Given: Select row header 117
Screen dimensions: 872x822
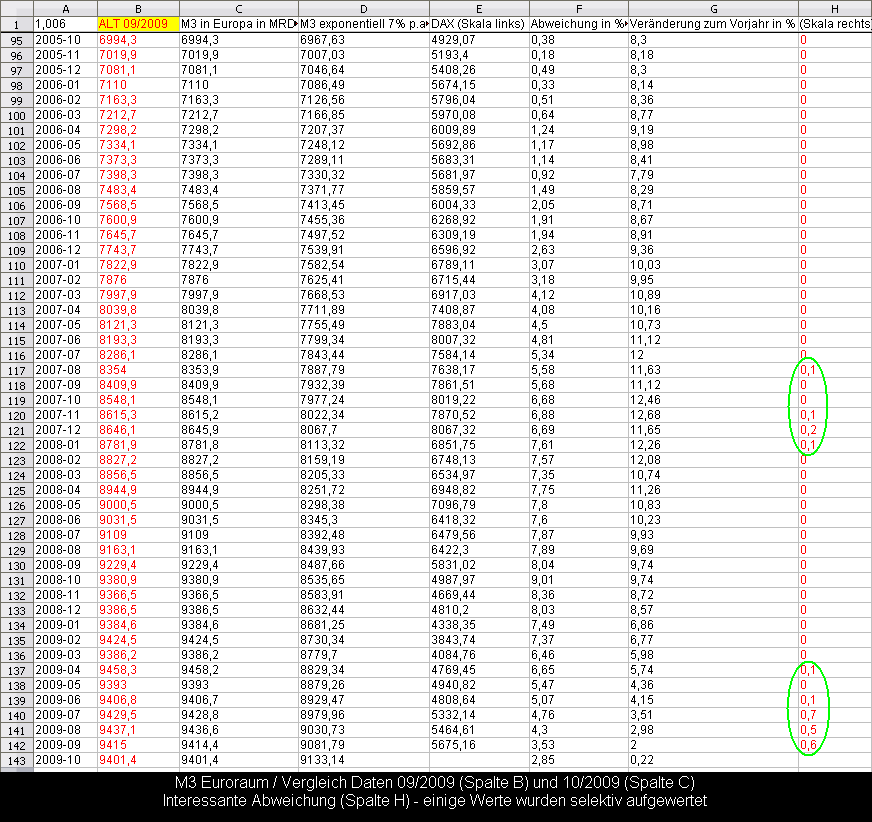Looking at the screenshot, I should 17,371.
